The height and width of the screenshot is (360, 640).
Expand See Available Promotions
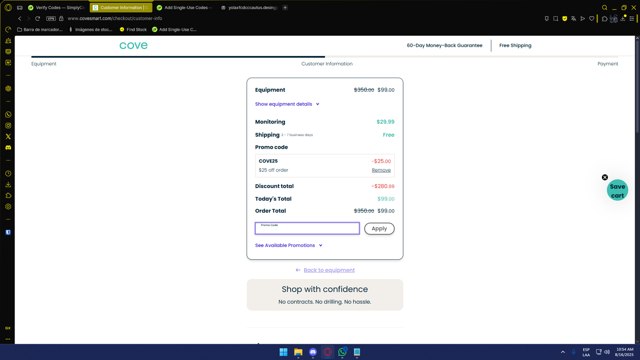click(289, 245)
